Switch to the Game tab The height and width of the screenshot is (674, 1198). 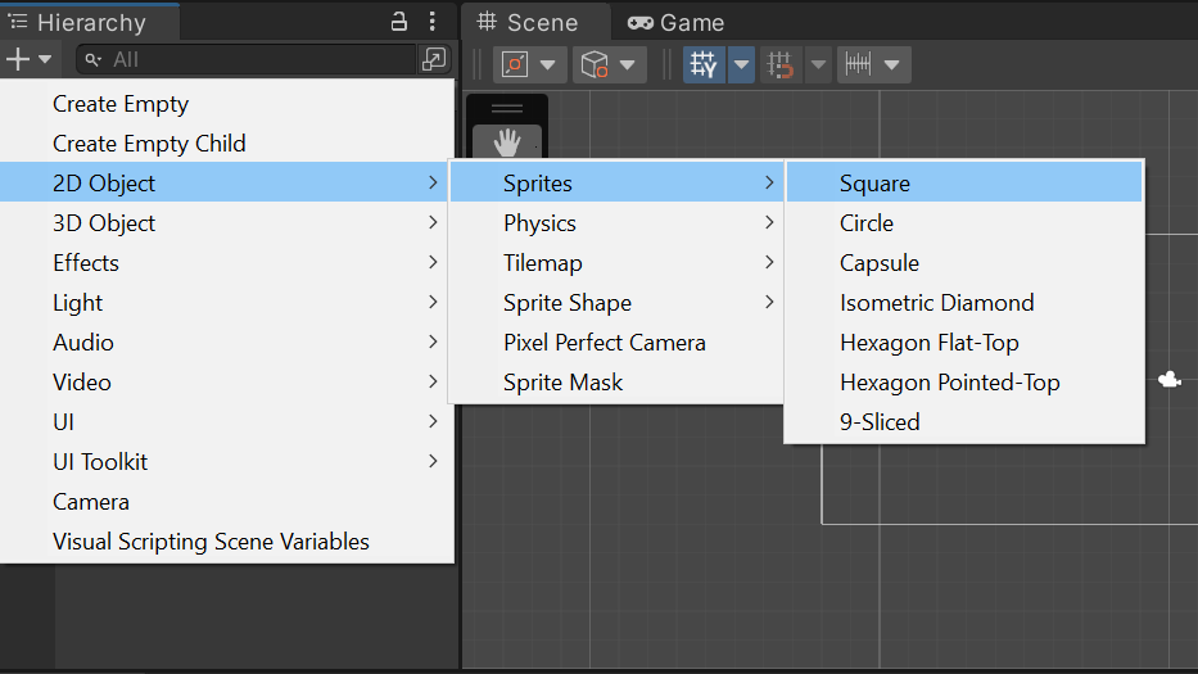(675, 23)
